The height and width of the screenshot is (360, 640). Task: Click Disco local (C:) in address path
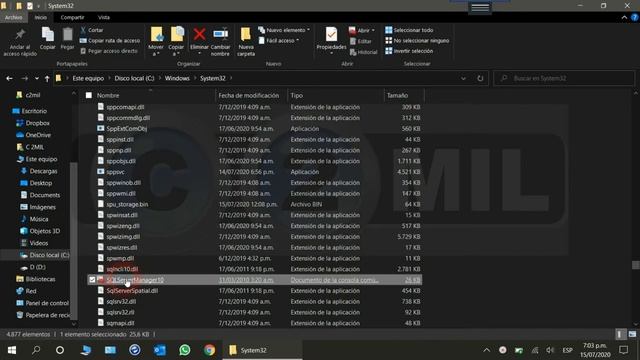click(x=134, y=78)
